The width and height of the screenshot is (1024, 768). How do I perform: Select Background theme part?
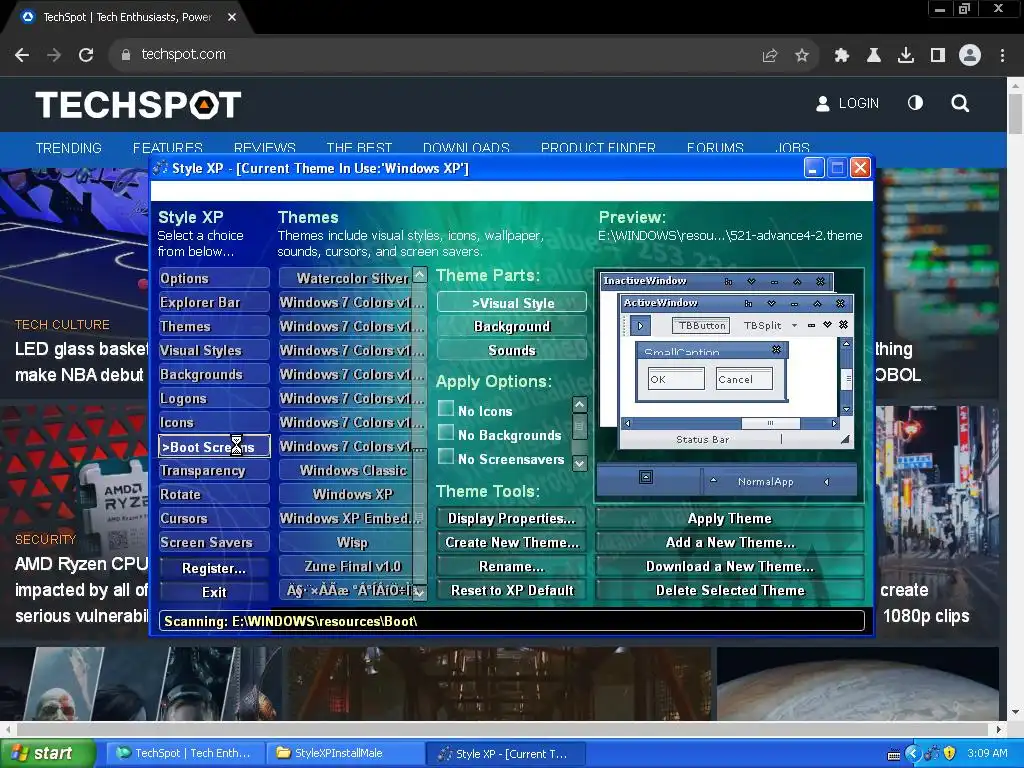click(x=512, y=327)
